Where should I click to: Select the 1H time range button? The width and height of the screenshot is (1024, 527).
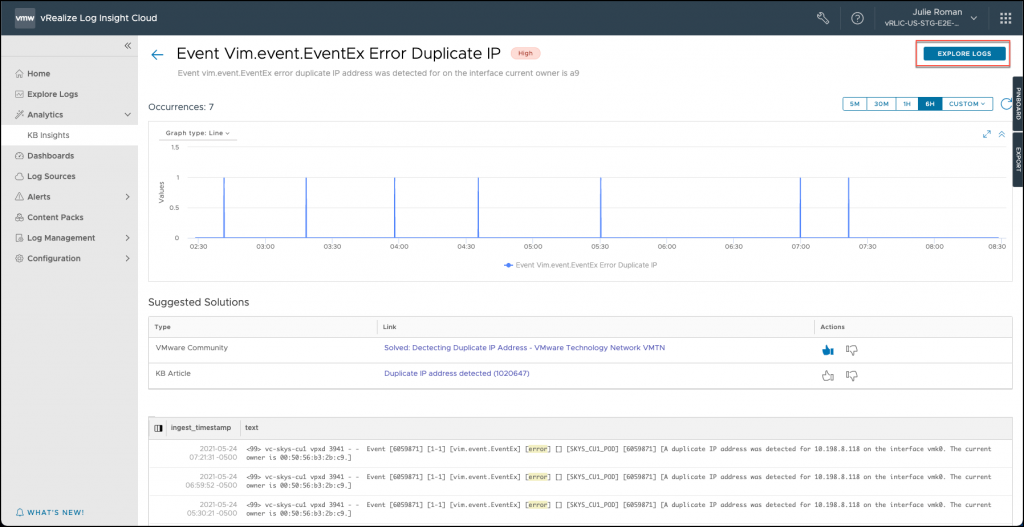(907, 104)
